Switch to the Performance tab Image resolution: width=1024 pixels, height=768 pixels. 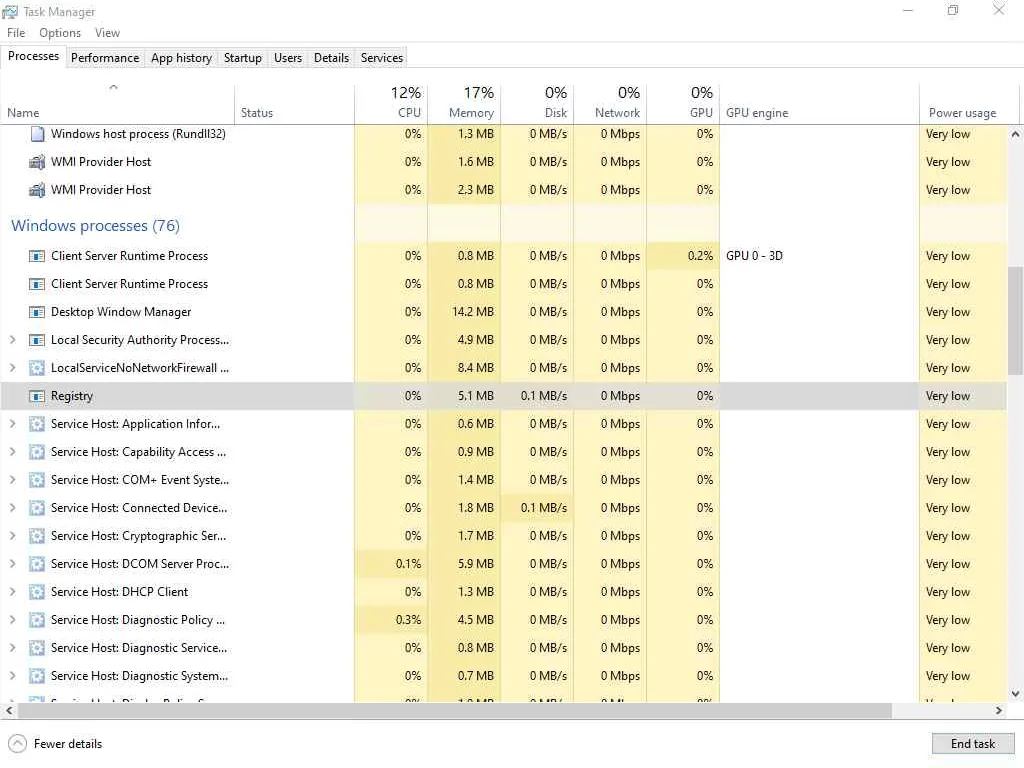[x=105, y=58]
